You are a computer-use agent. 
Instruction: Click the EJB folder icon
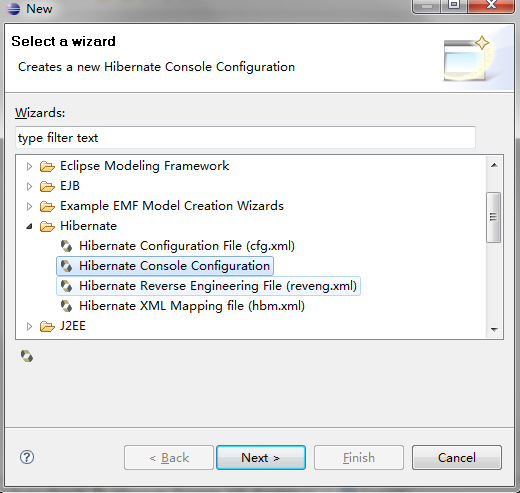click(x=47, y=186)
